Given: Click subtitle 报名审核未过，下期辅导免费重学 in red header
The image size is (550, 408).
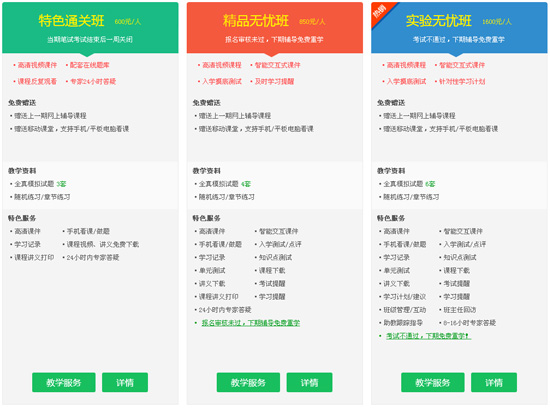Looking at the screenshot, I should 274,39.
